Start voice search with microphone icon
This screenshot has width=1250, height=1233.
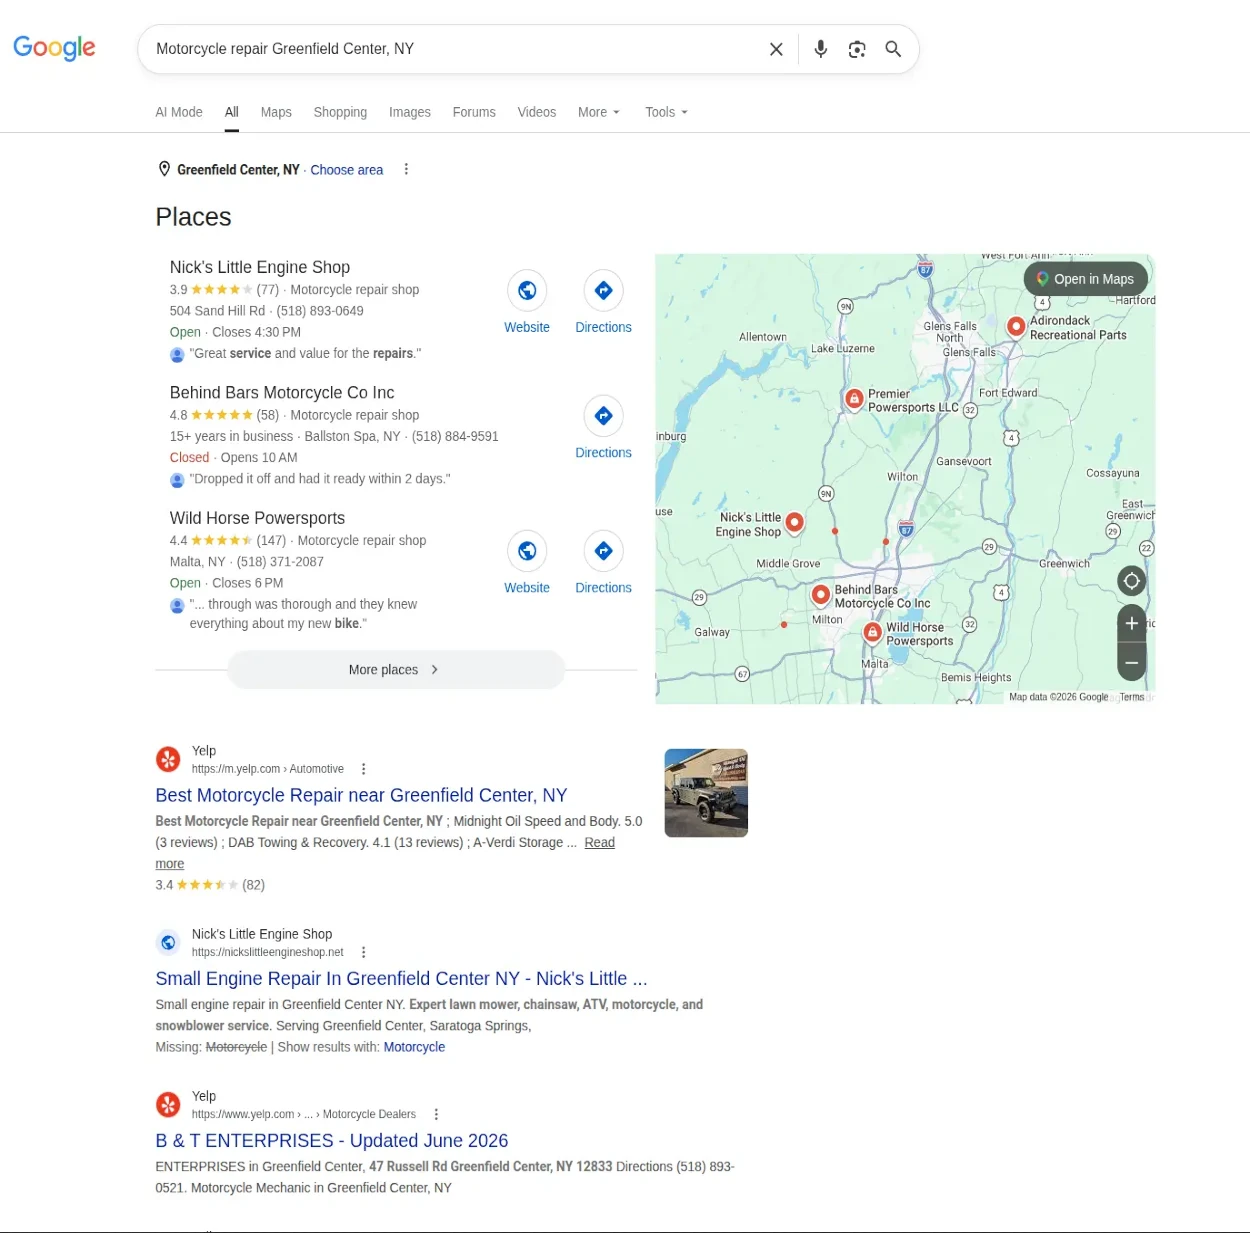coord(821,49)
